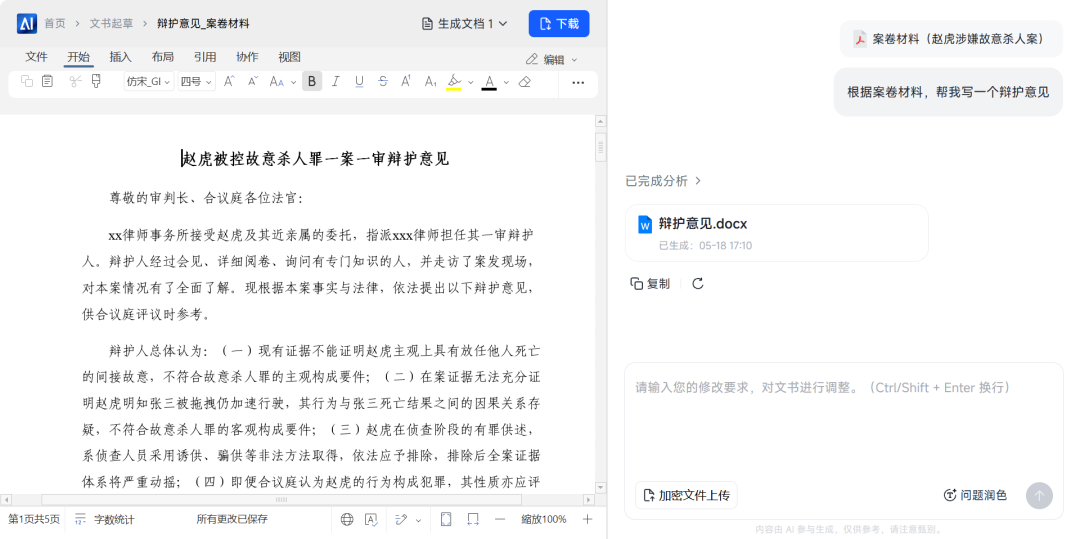Click vertical scrollbar up arrow
1080x539 pixels.
click(x=601, y=122)
